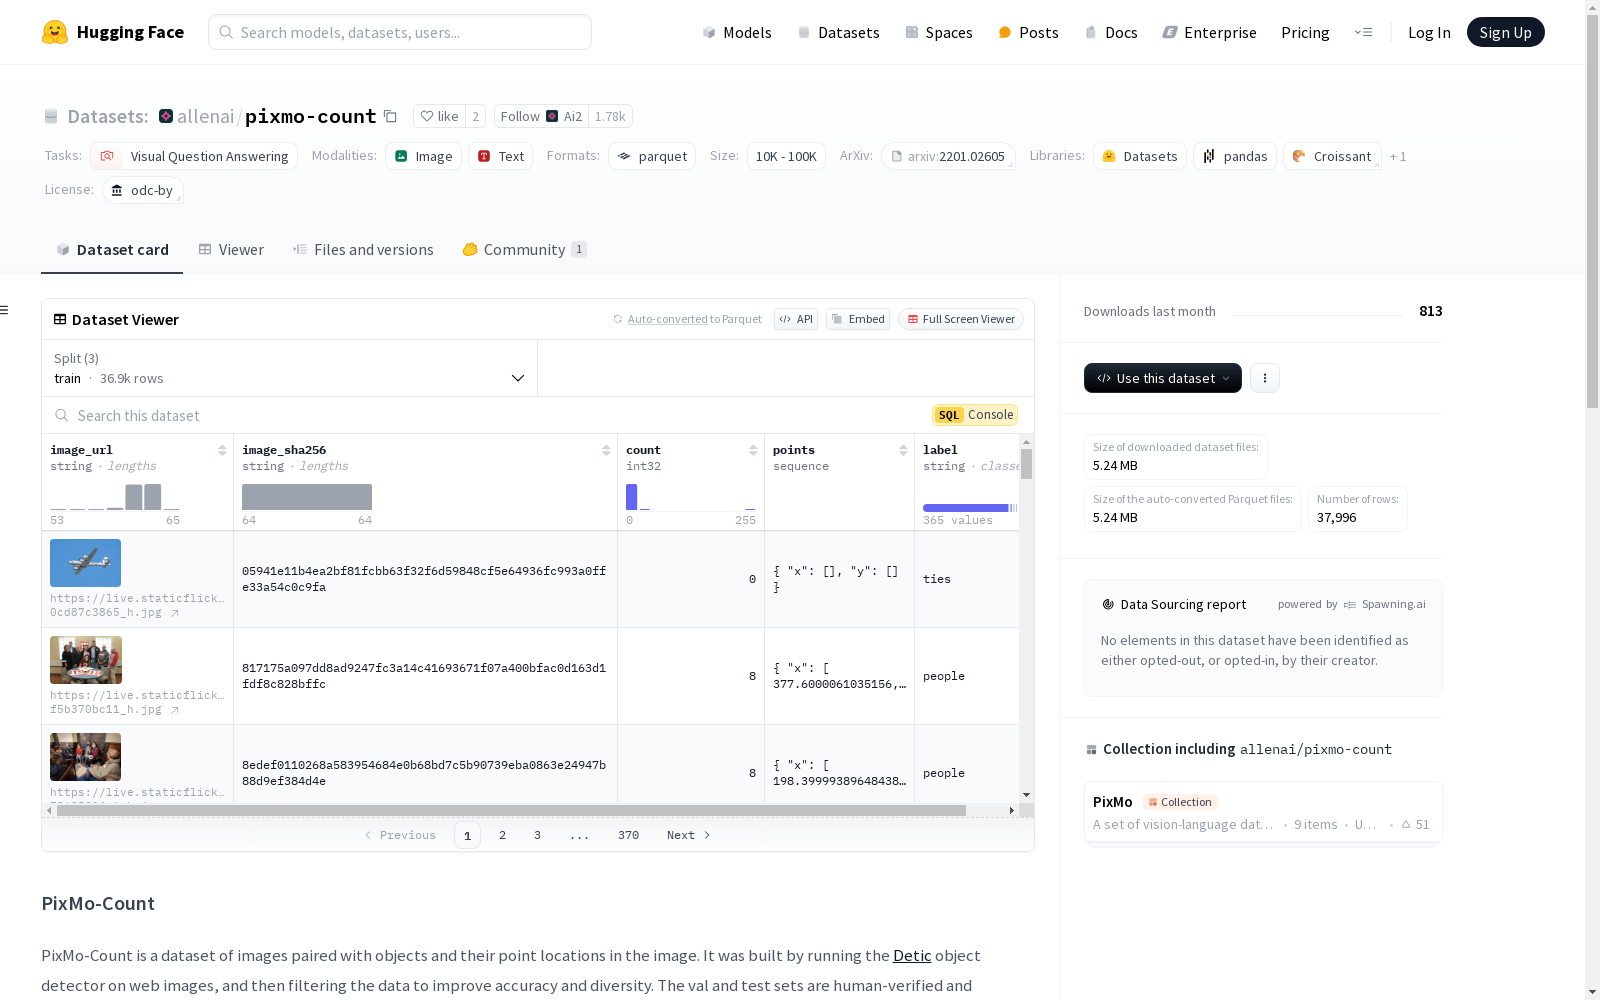Open the group photo thumbnail with count 8
Screen dimensions: 1600x1000
pyautogui.click(x=86, y=660)
